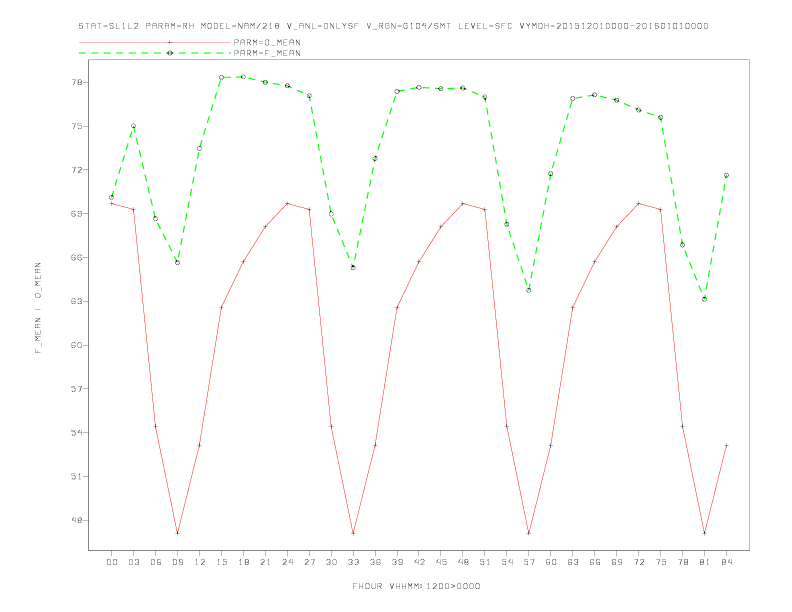
Task: Click y-axis tick label 57
Action: (x=76, y=389)
